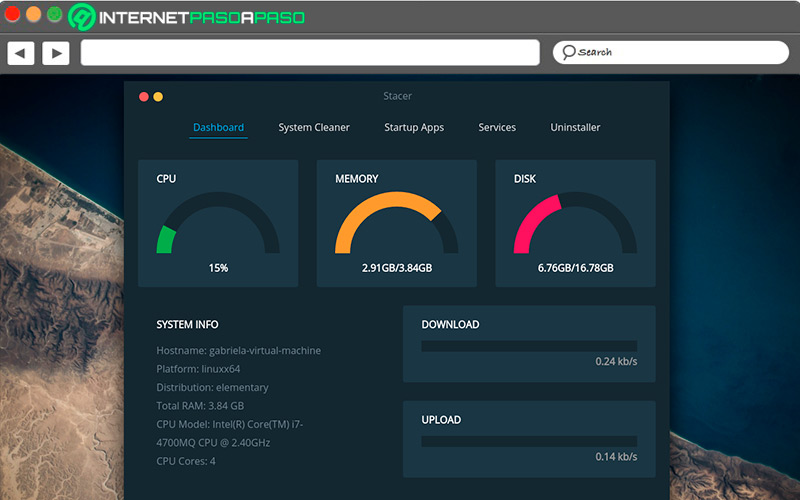Click the red browser frame close button
The height and width of the screenshot is (500, 800).
(x=12, y=14)
